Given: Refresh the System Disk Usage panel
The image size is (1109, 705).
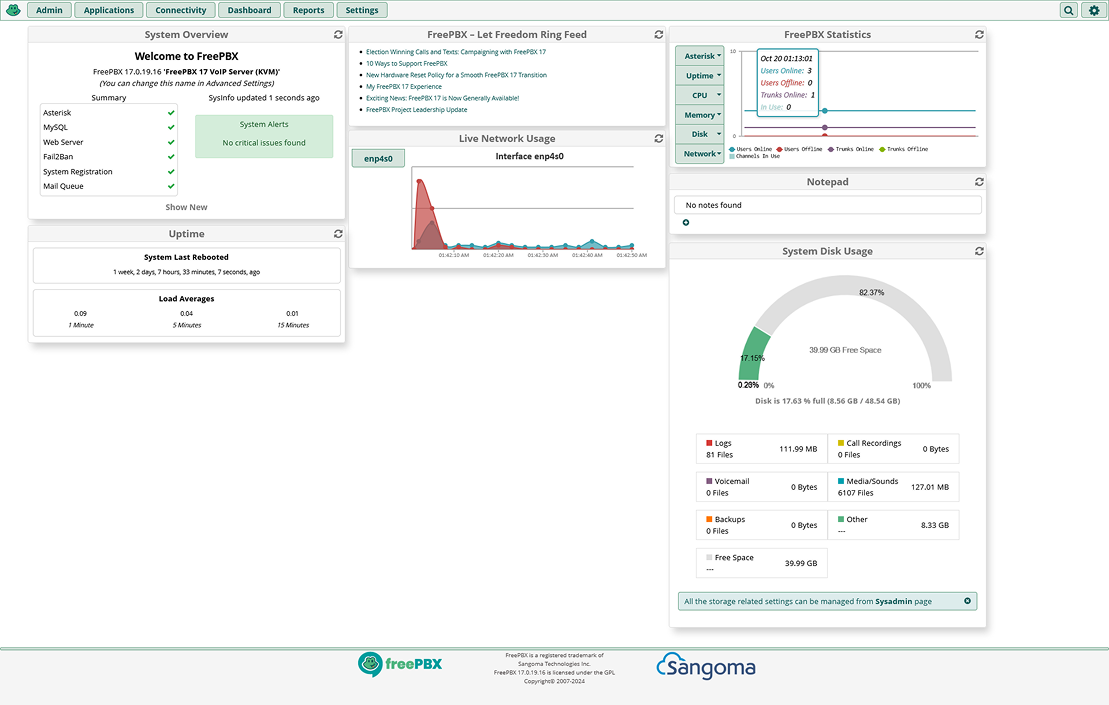Looking at the screenshot, I should pyautogui.click(x=979, y=252).
